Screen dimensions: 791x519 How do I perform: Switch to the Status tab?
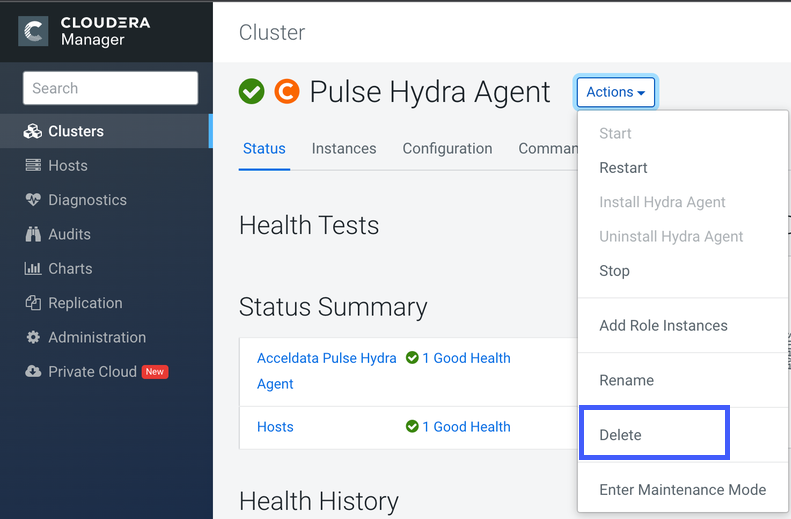264,148
